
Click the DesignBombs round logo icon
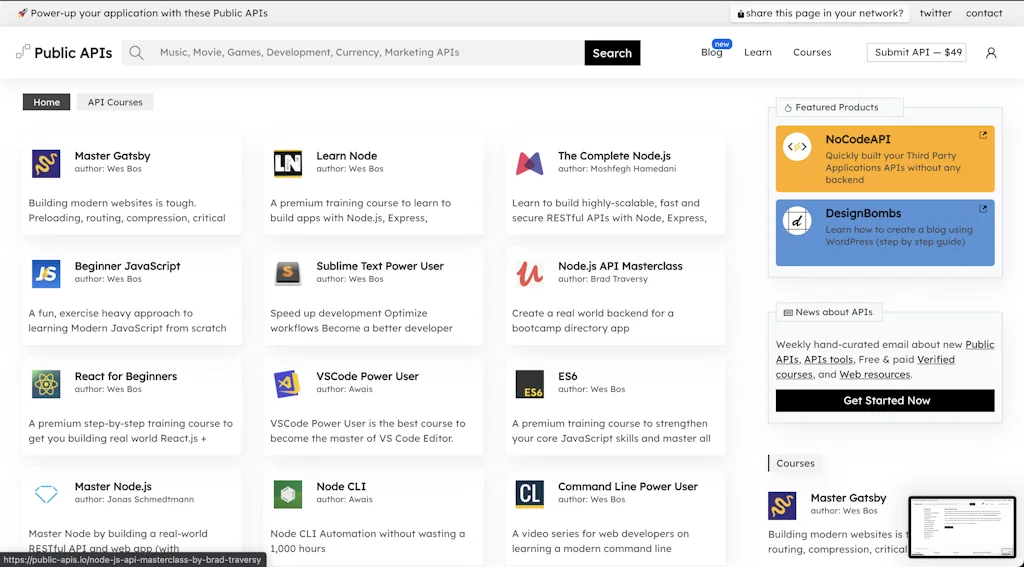tap(797, 221)
